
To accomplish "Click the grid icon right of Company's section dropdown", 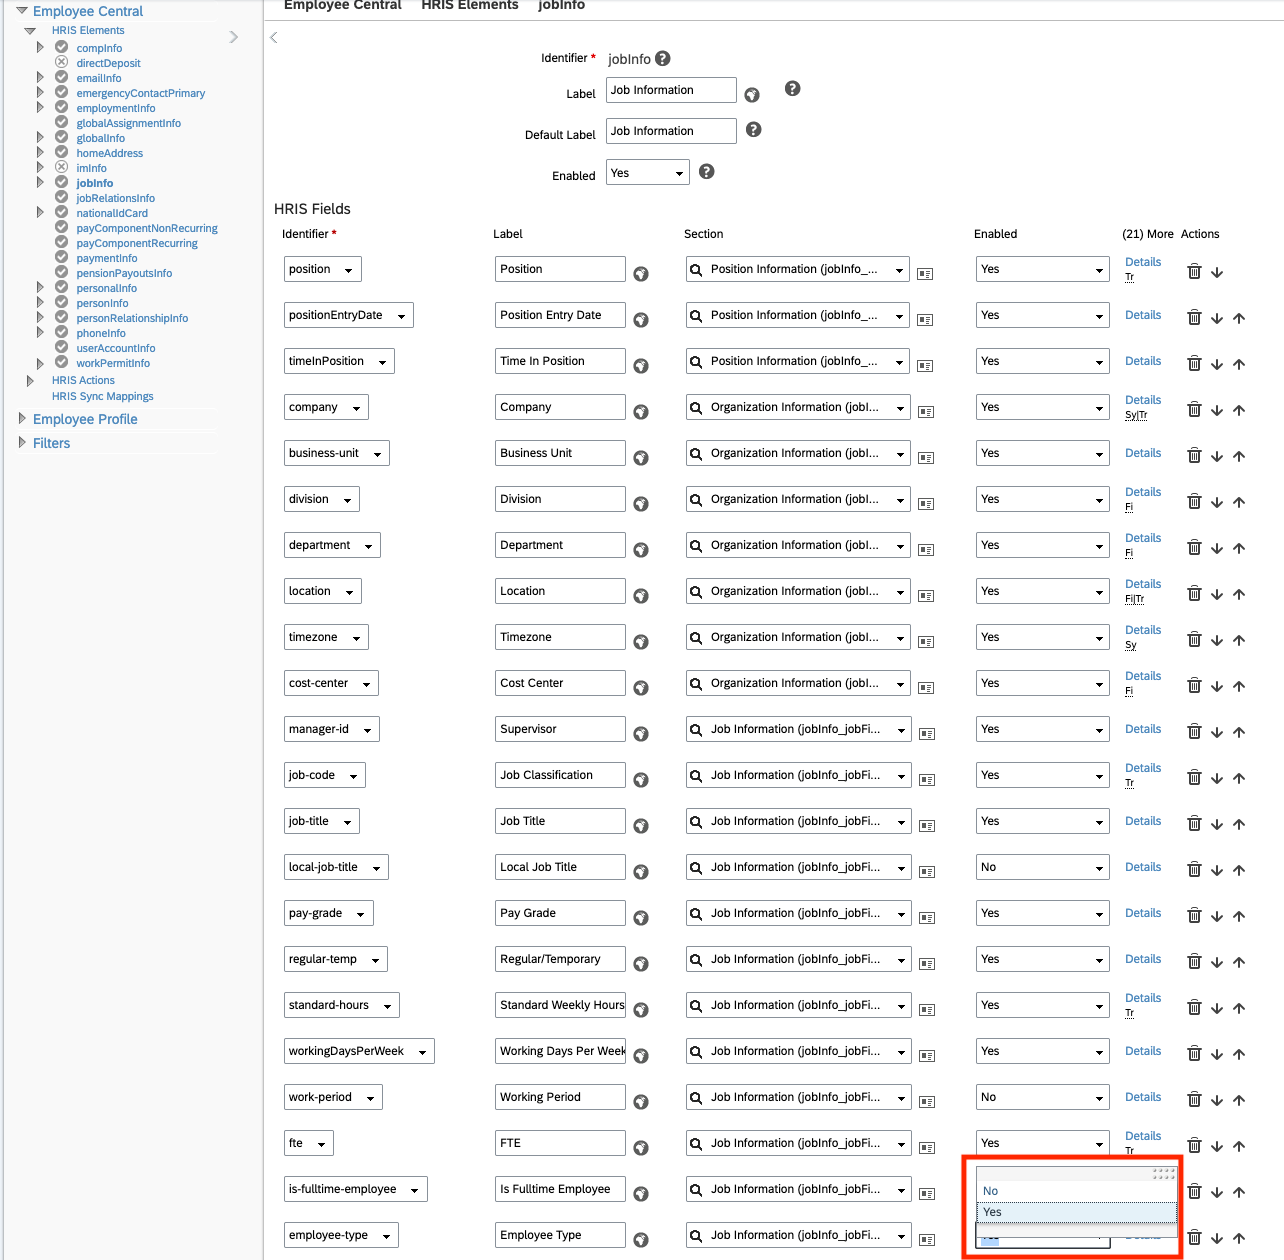I will (x=925, y=410).
